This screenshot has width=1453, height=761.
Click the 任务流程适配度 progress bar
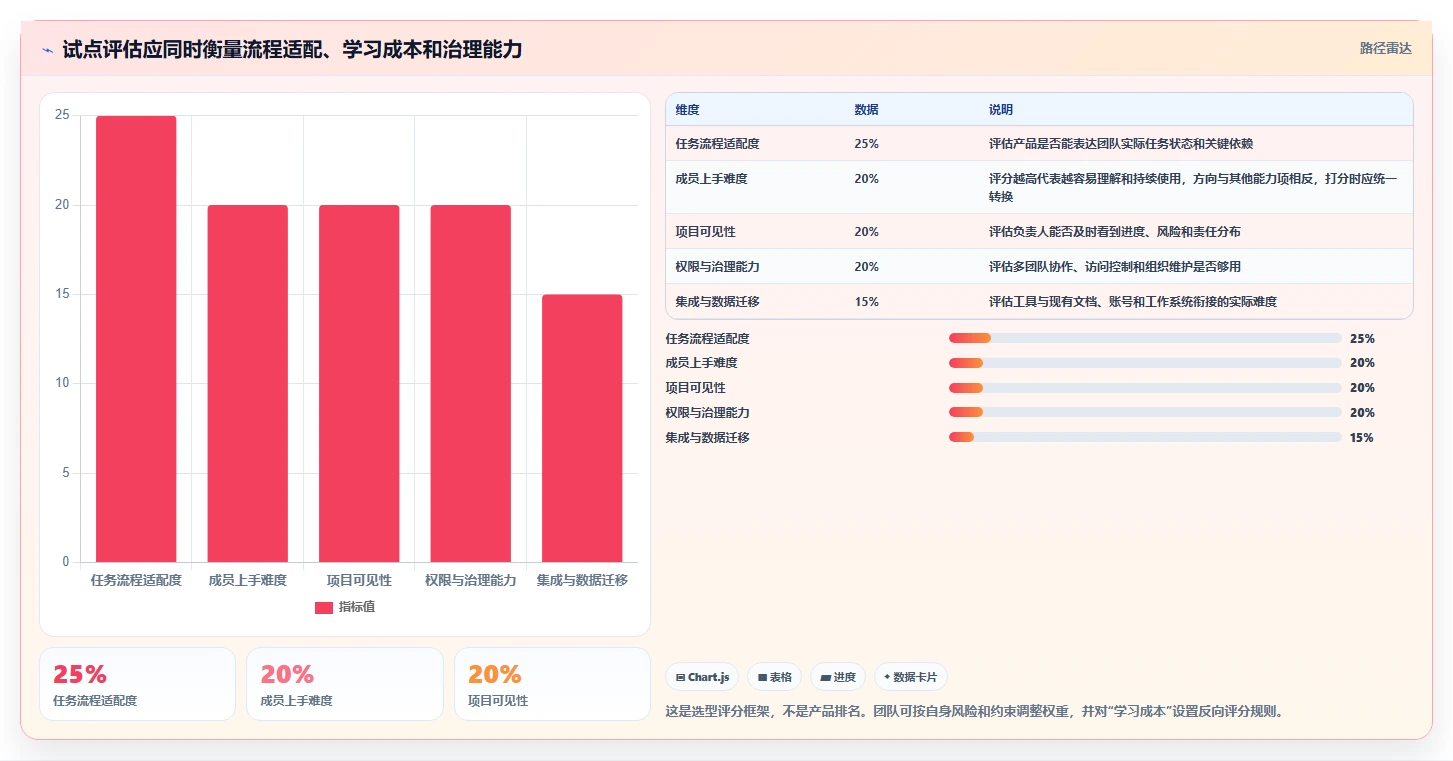1145,338
